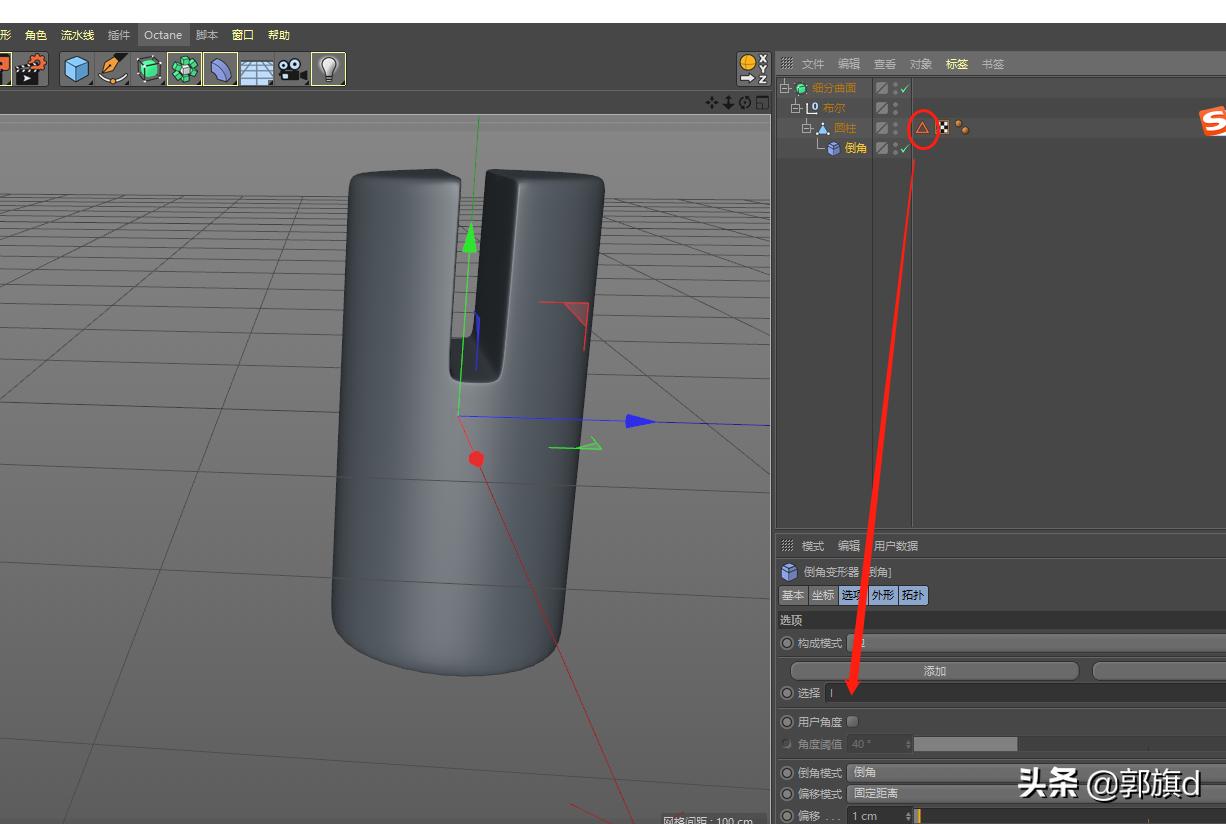The image size is (1226, 824).
Task: Open the floor environment objects icon
Action: [256, 70]
